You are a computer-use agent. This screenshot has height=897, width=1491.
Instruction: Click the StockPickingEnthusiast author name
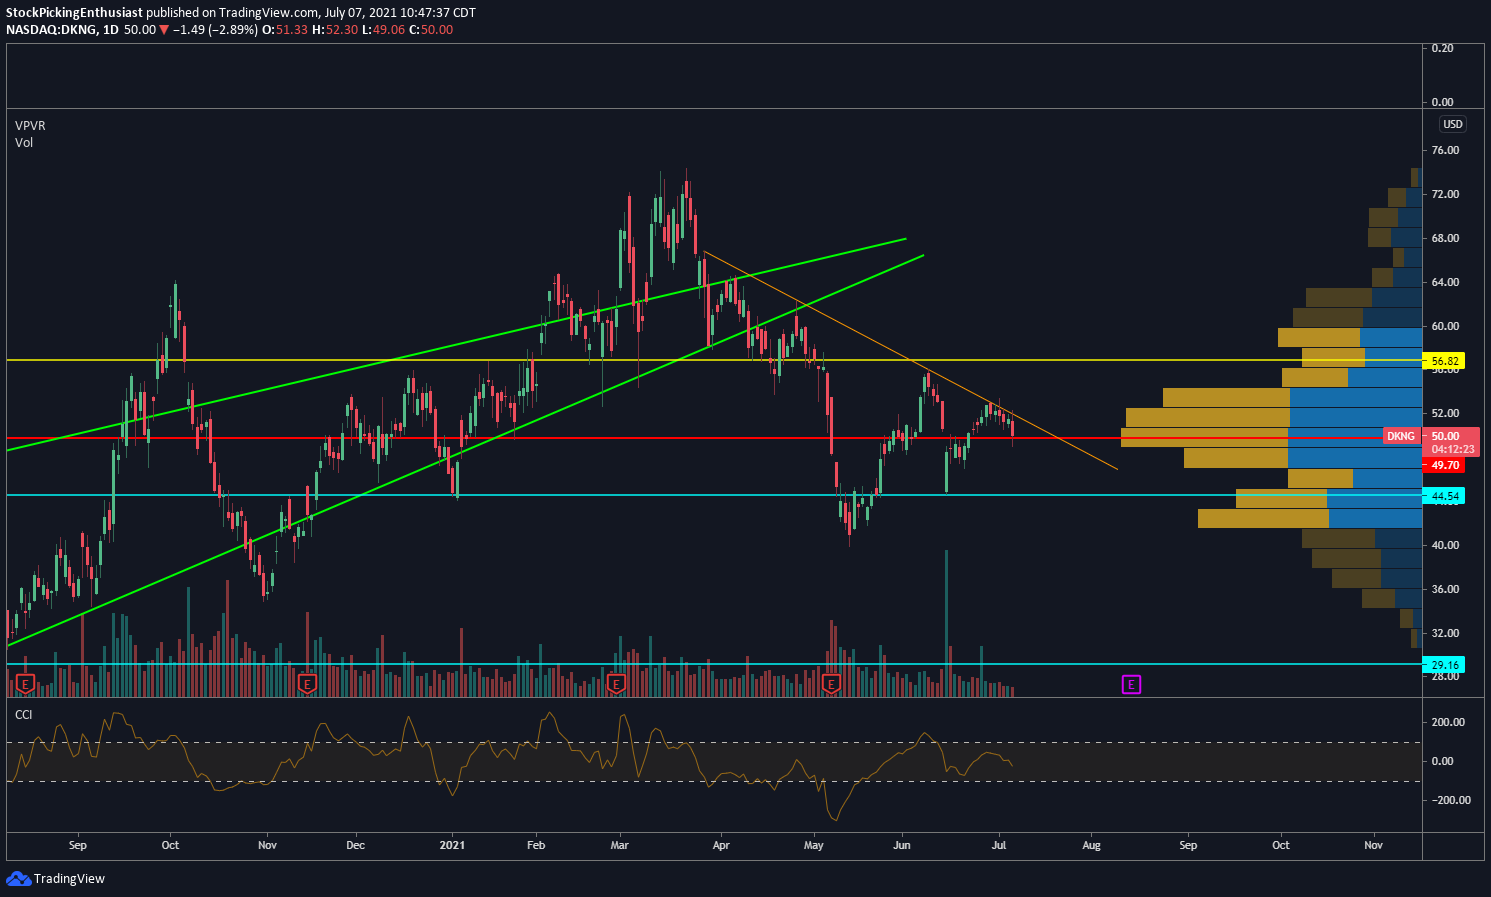coord(75,13)
